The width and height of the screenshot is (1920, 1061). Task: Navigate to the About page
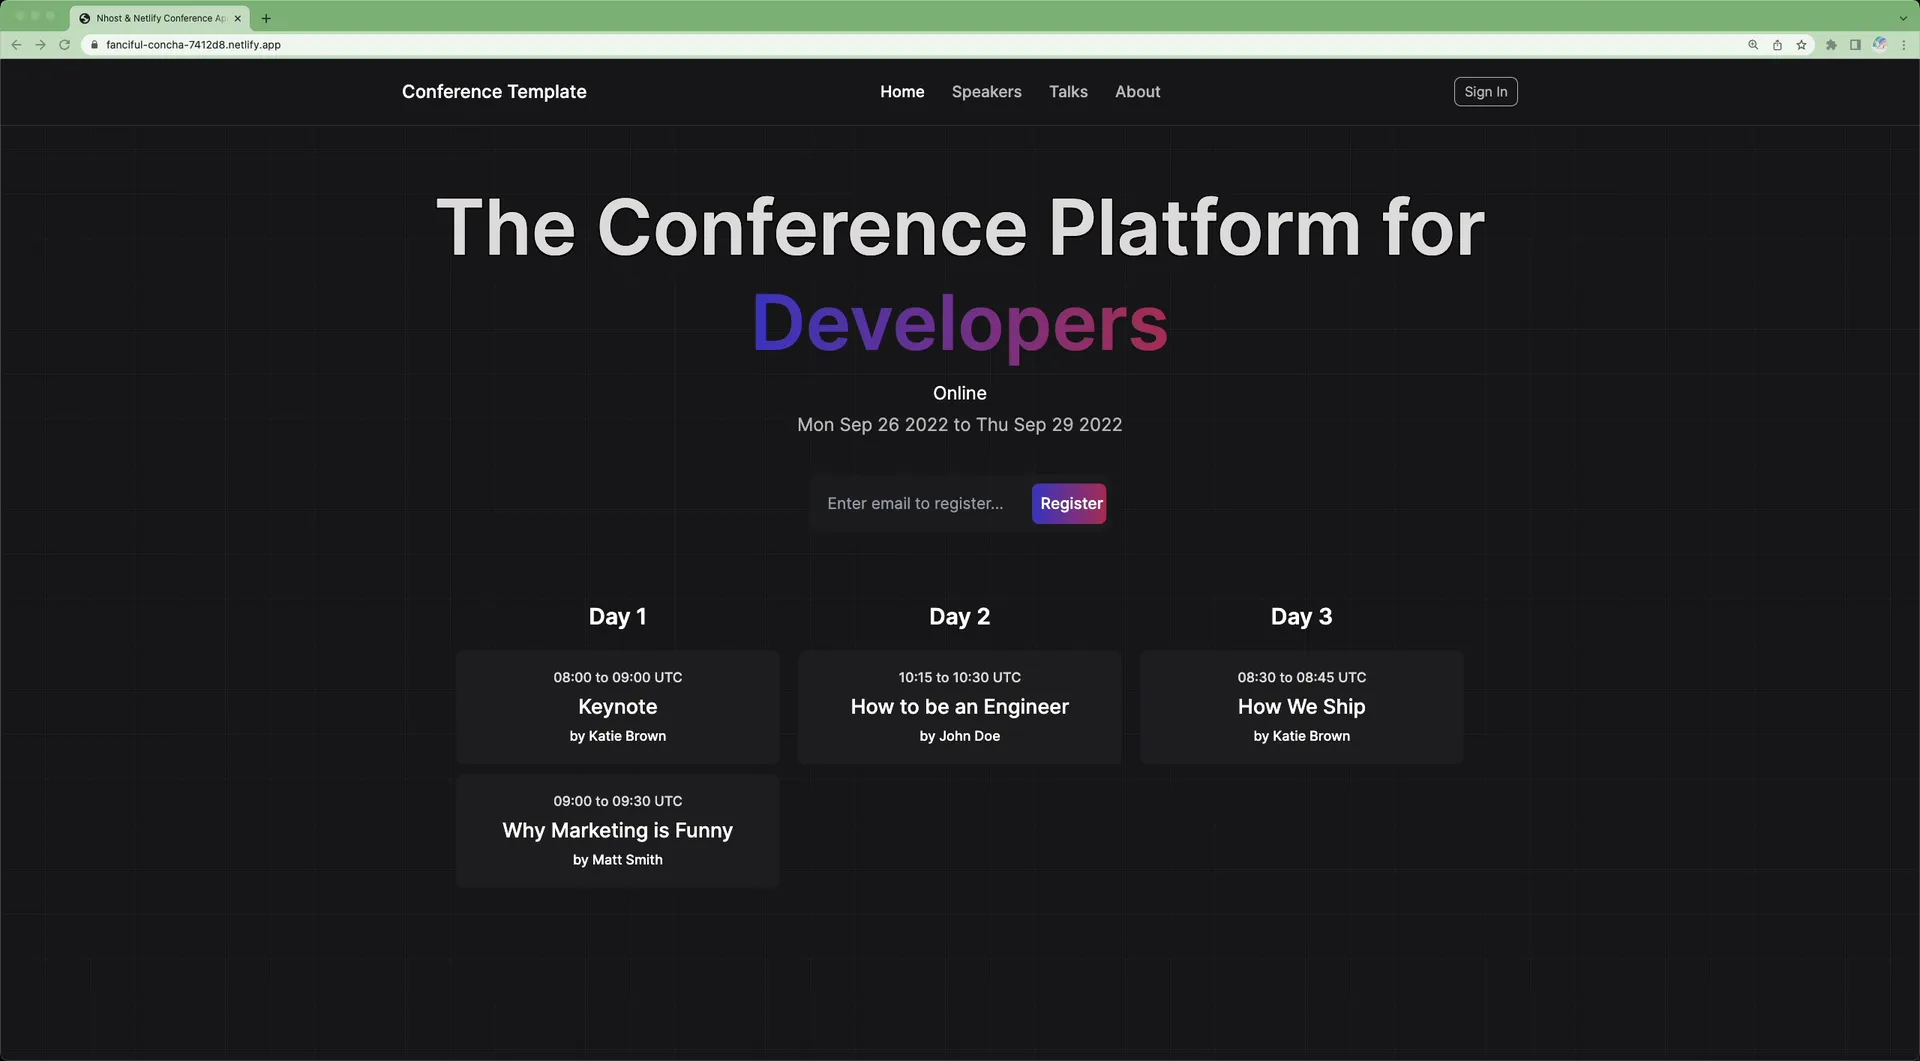point(1137,92)
